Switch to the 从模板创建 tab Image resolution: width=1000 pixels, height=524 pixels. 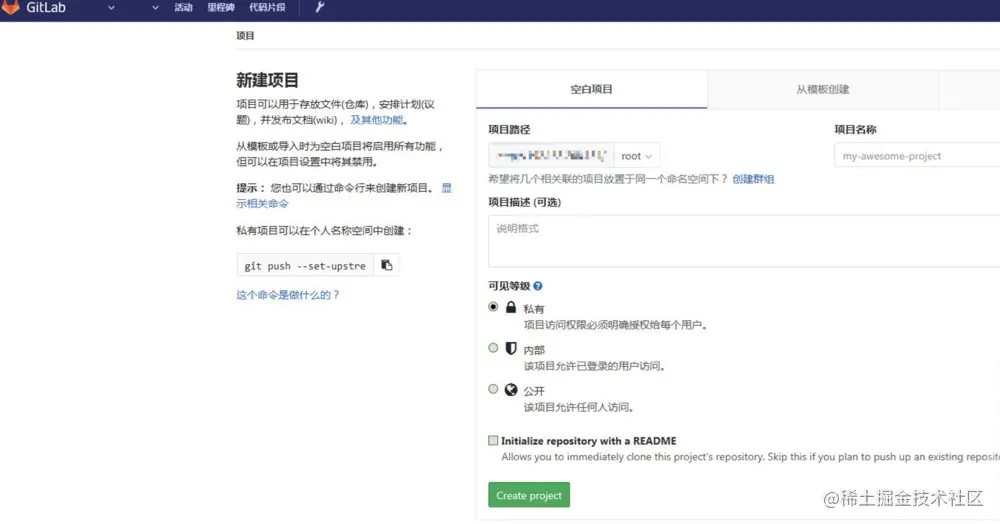[822, 89]
